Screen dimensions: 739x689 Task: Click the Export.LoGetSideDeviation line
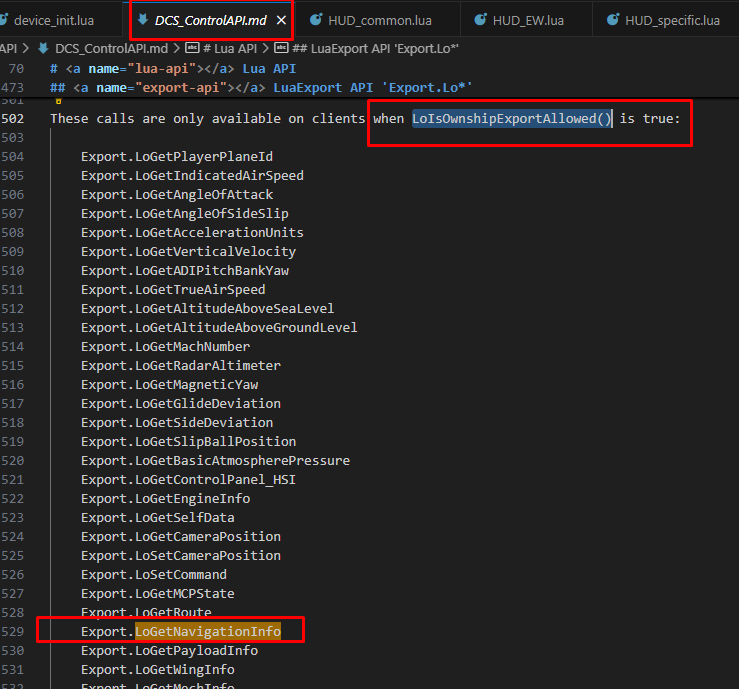177,423
